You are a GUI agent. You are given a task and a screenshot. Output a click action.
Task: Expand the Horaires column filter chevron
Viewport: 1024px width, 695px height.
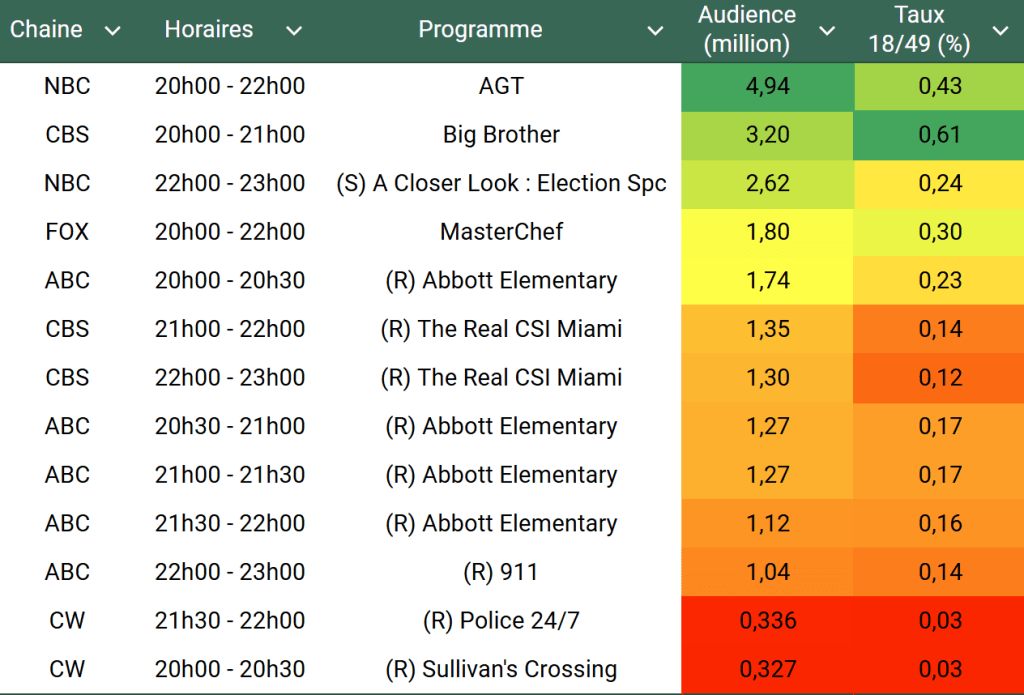[x=294, y=31]
